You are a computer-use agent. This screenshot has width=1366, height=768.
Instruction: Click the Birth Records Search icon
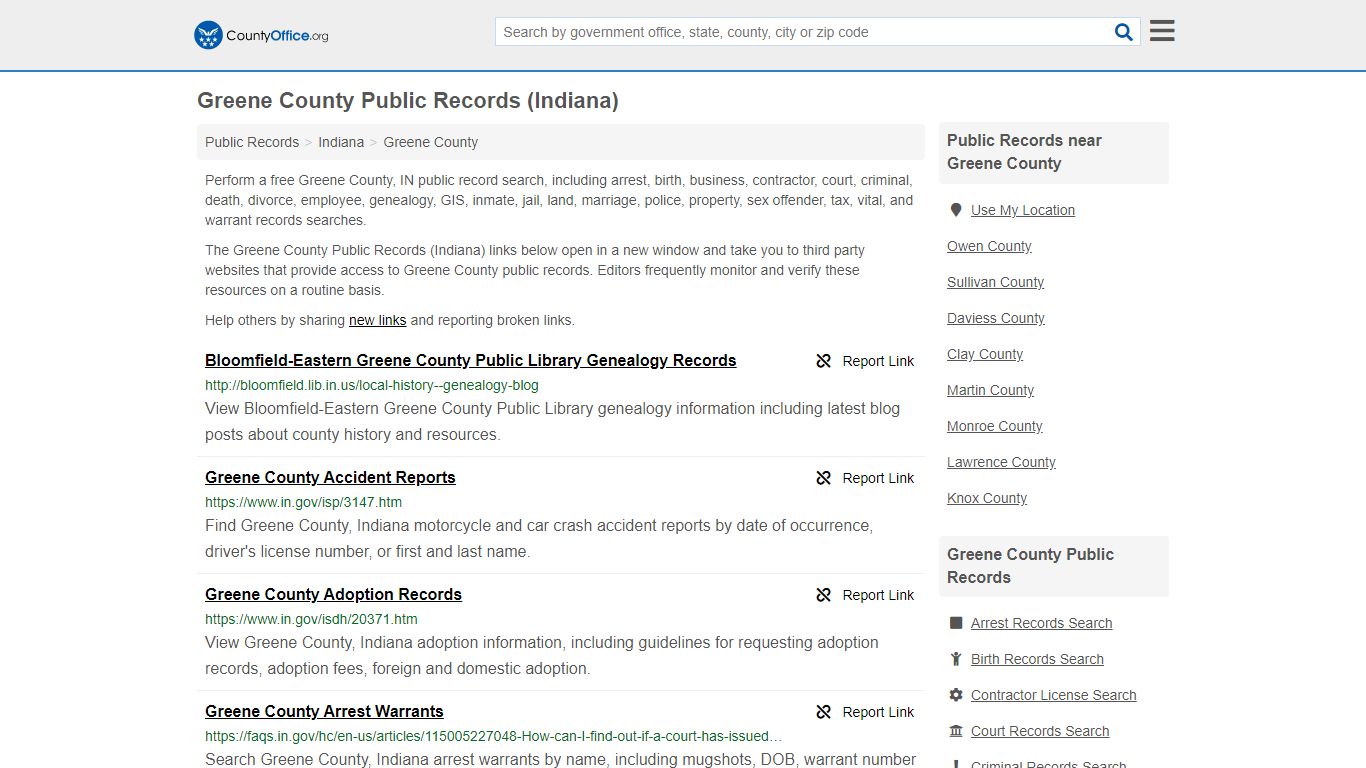[x=957, y=659]
